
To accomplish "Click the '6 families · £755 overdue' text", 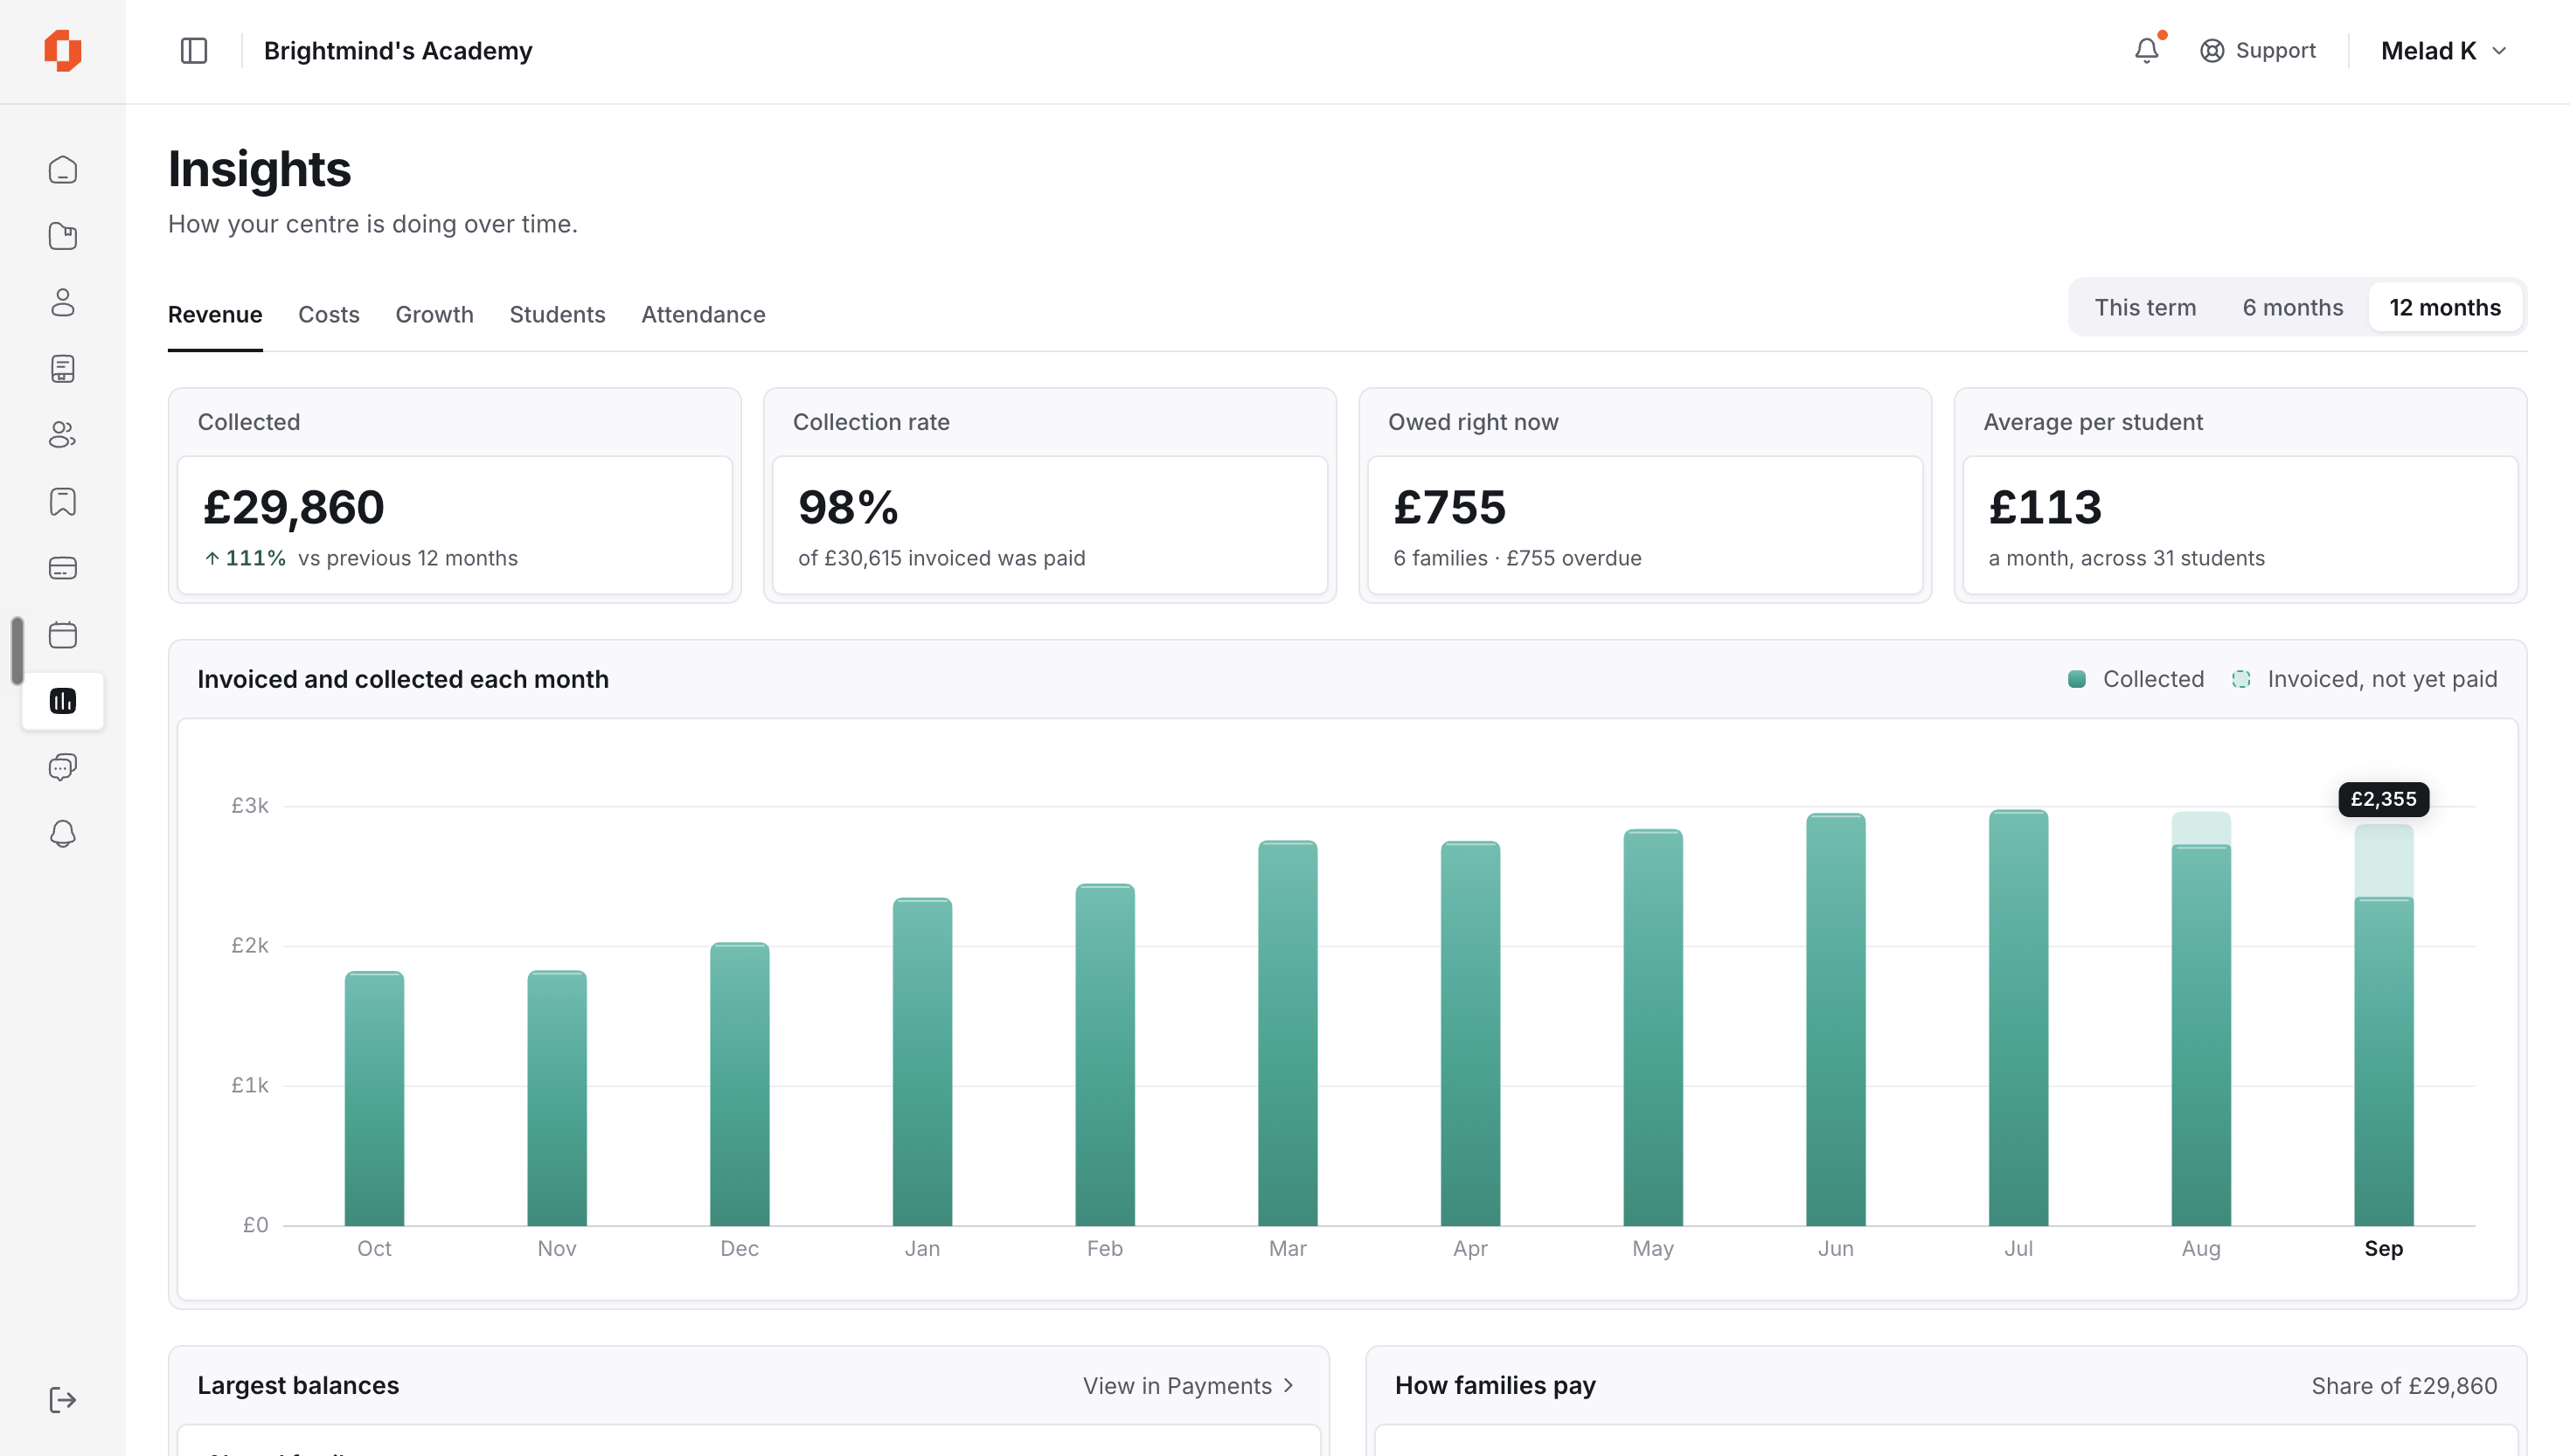I will pyautogui.click(x=1517, y=558).
